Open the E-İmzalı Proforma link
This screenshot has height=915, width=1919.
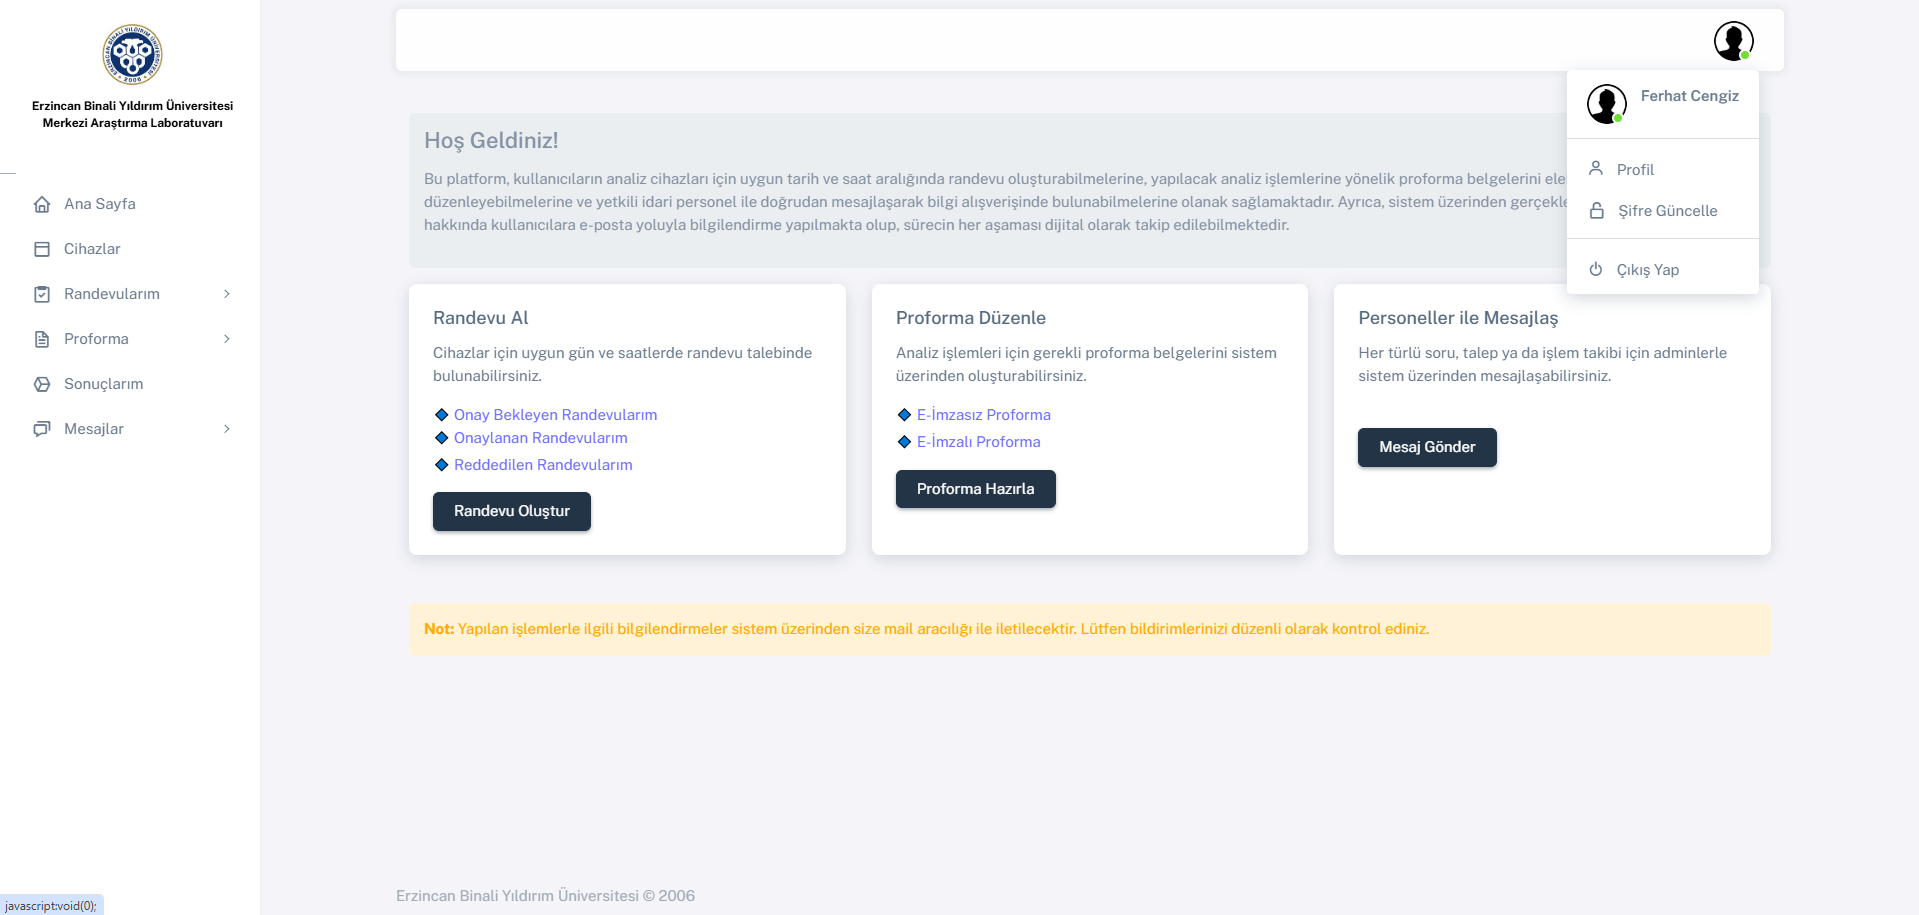point(978,442)
